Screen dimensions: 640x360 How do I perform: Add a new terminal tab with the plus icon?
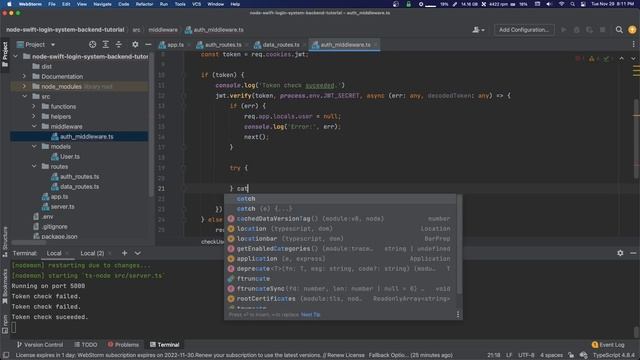[124, 253]
